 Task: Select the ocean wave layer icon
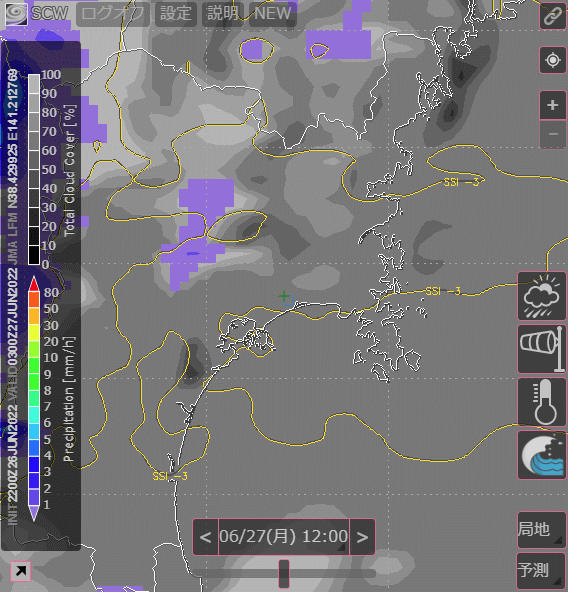tap(542, 455)
